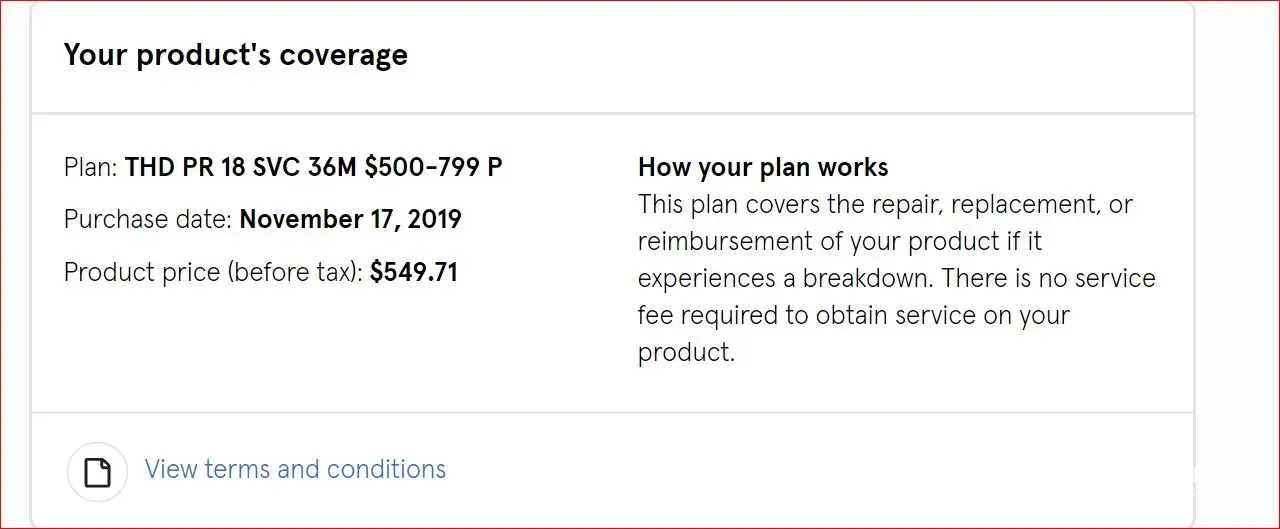The image size is (1280, 529).
Task: Click the "Plan:" label
Action: (91, 167)
